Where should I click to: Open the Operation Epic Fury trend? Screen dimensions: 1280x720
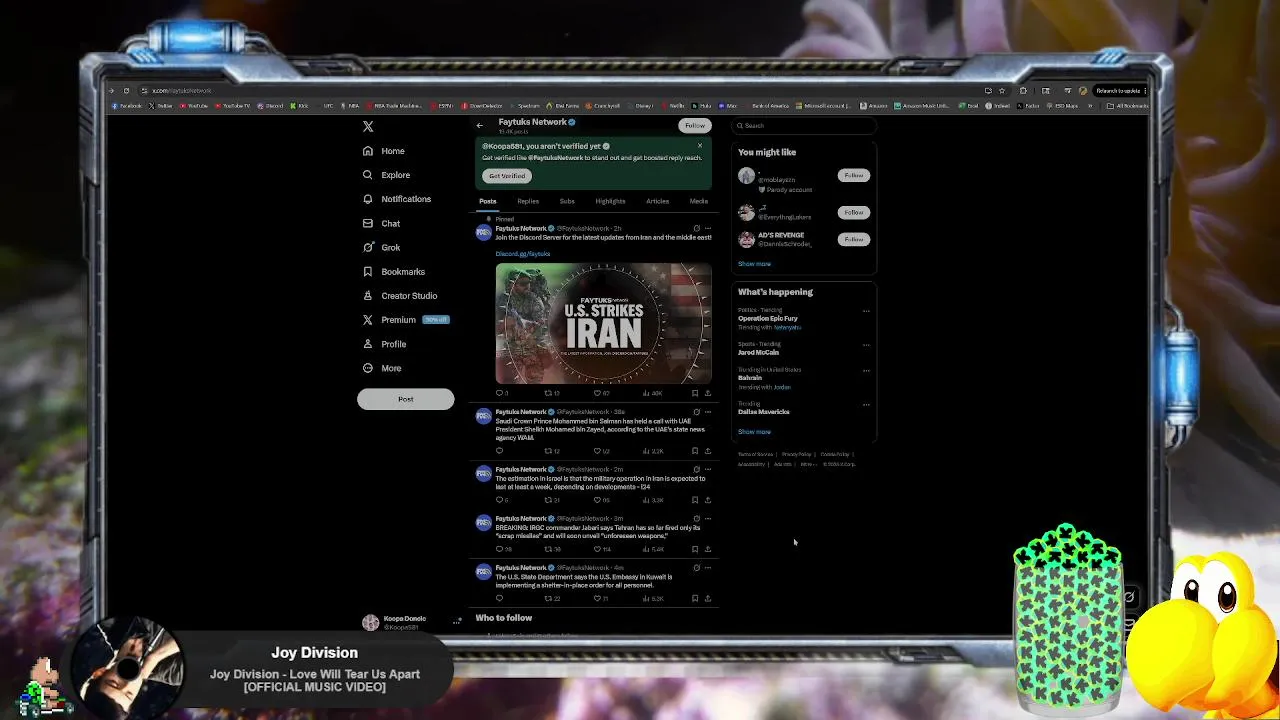coord(768,318)
